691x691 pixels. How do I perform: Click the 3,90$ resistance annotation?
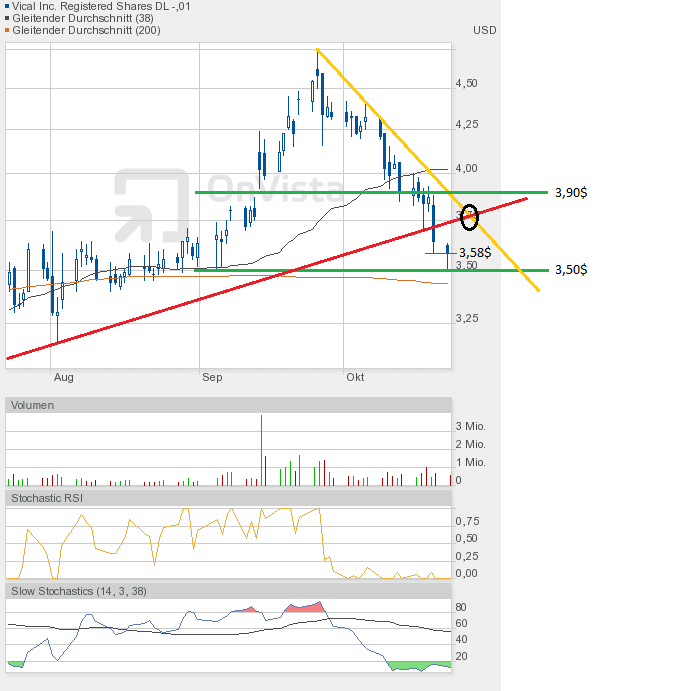tap(571, 193)
